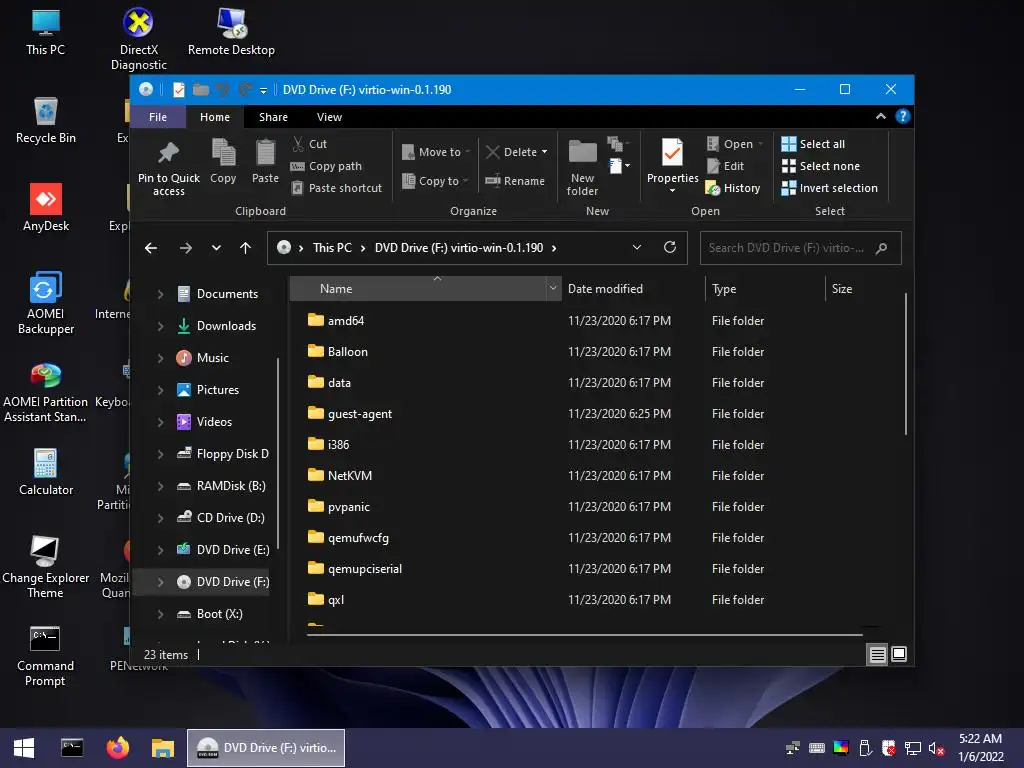This screenshot has width=1024, height=768.
Task: Sort by Date modified column
Action: tap(632, 289)
